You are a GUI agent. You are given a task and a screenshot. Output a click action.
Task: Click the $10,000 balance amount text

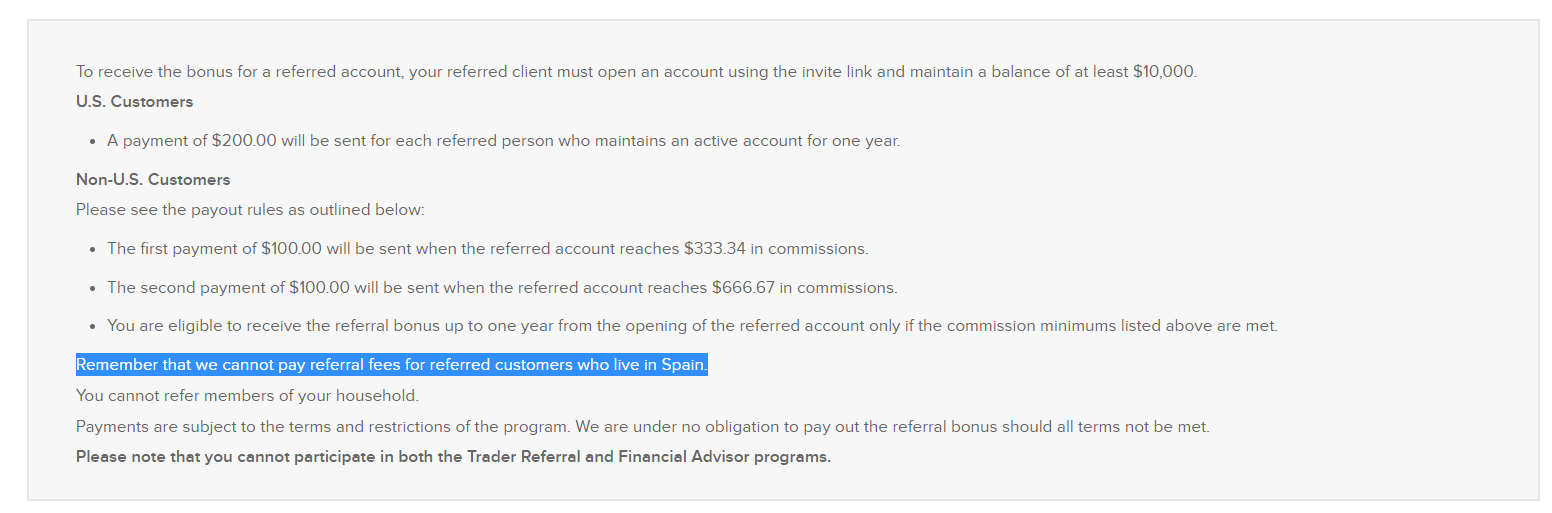click(x=1163, y=72)
